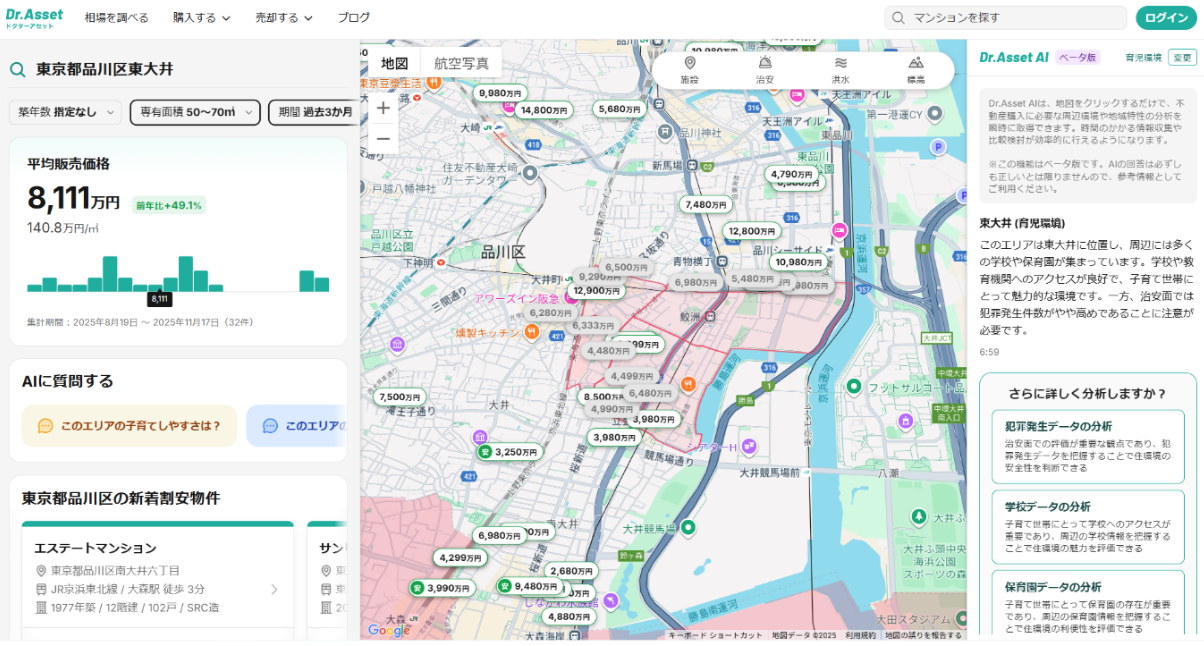Viewport: 1204px width, 646px height.
Task: Open the 売却する menu
Action: click(x=284, y=18)
